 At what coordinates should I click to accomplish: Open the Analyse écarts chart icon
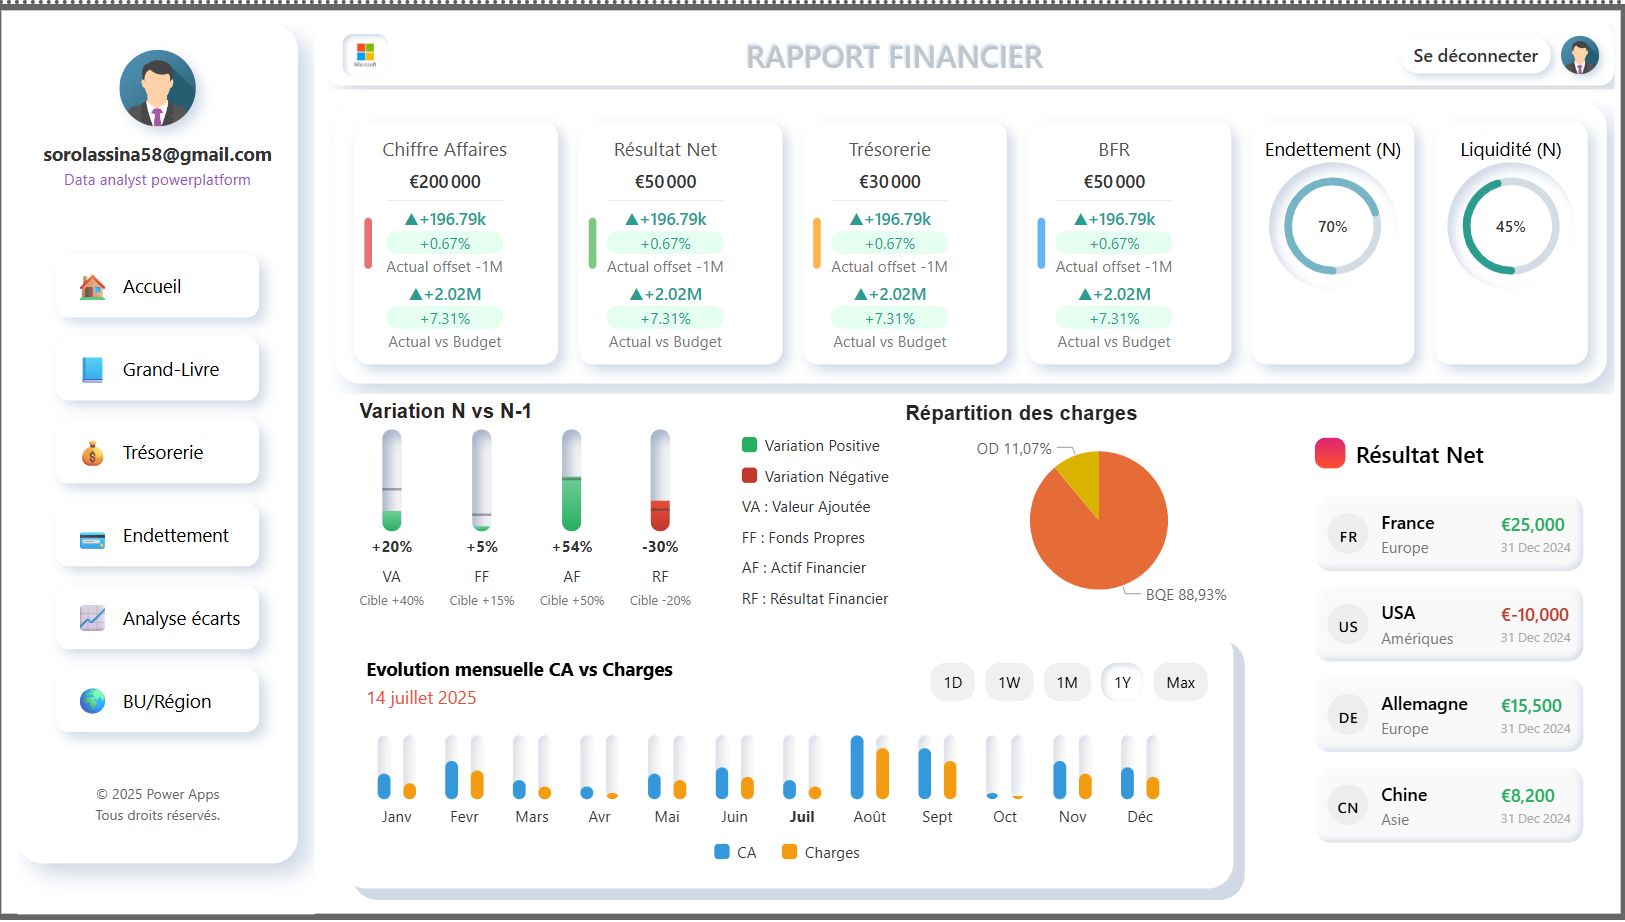click(92, 618)
